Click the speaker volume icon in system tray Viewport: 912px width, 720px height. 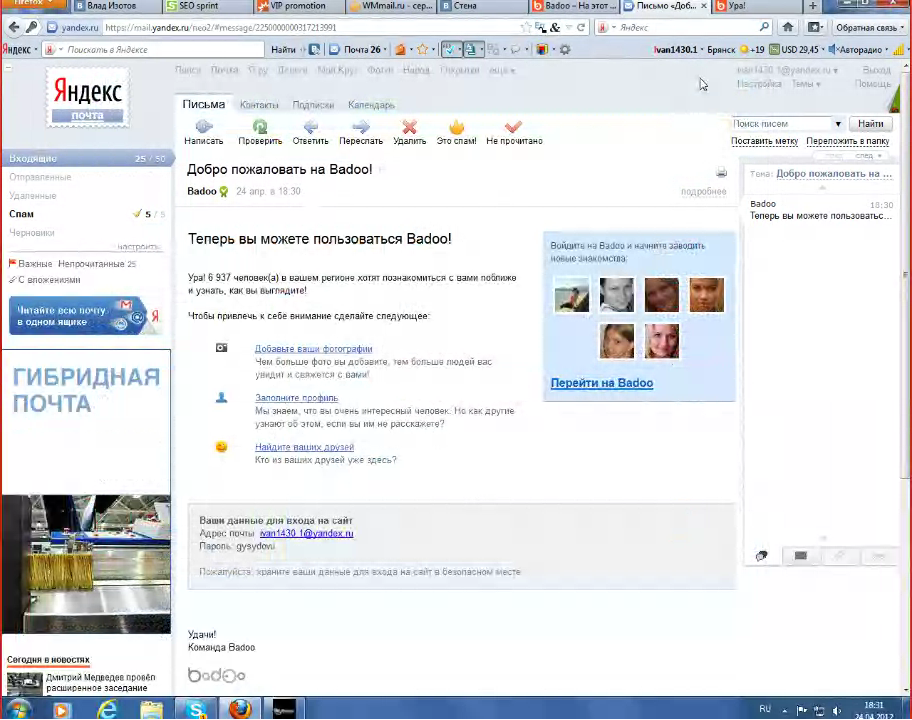(x=837, y=710)
